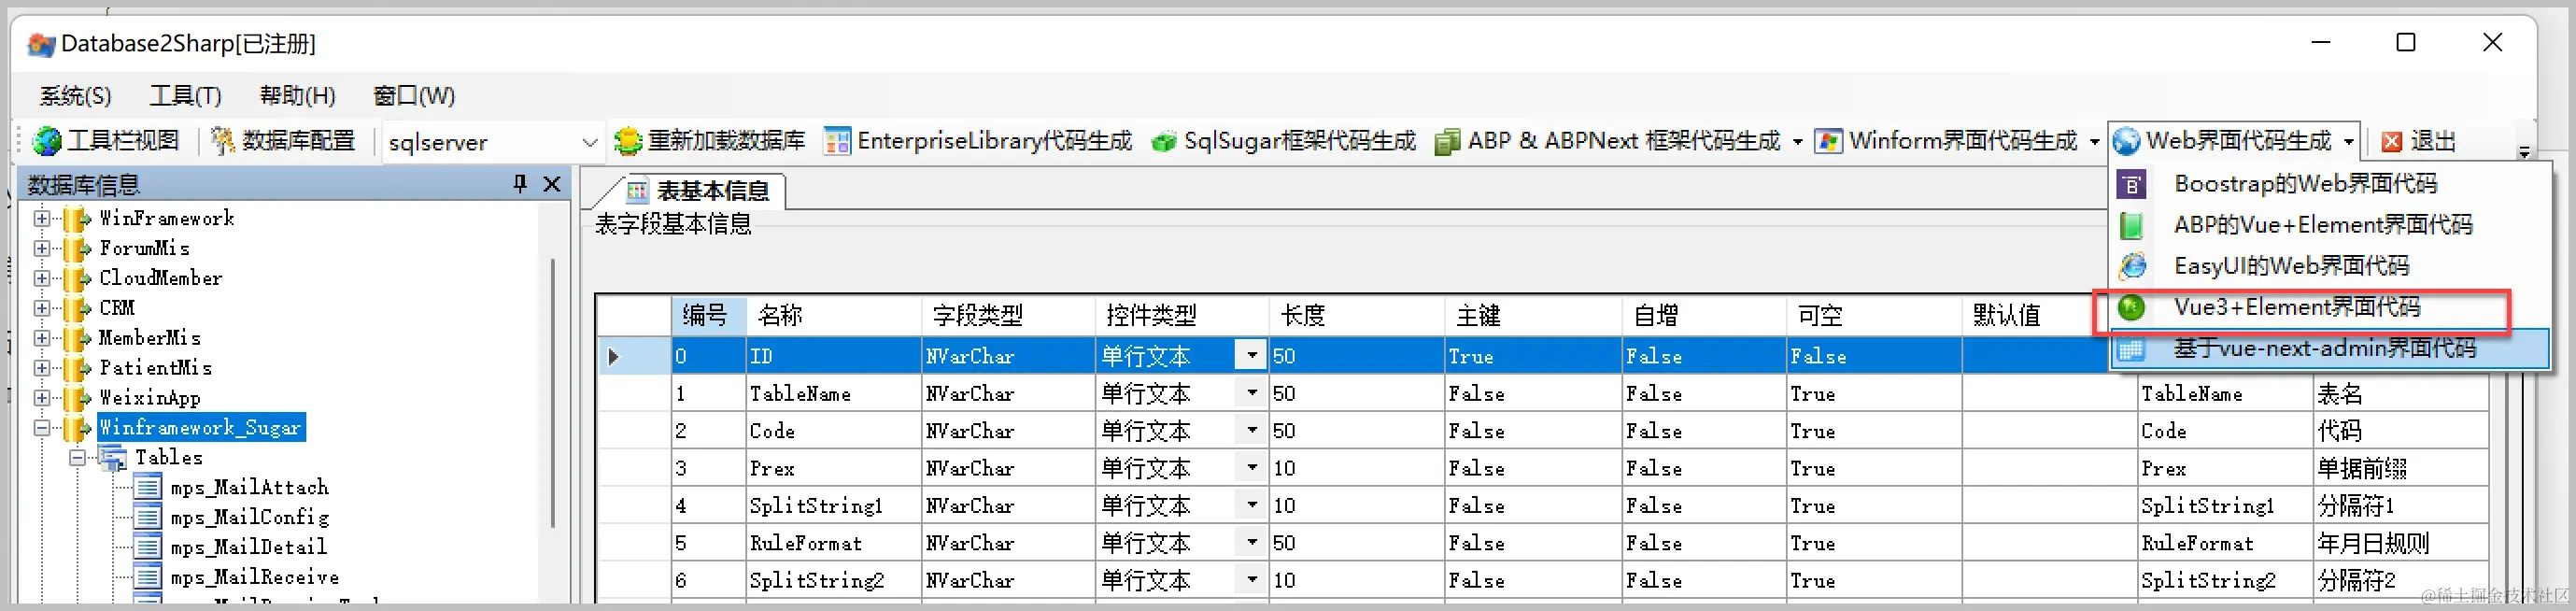Expand the MemberMis database node
This screenshot has height=611, width=2576.
click(41, 338)
